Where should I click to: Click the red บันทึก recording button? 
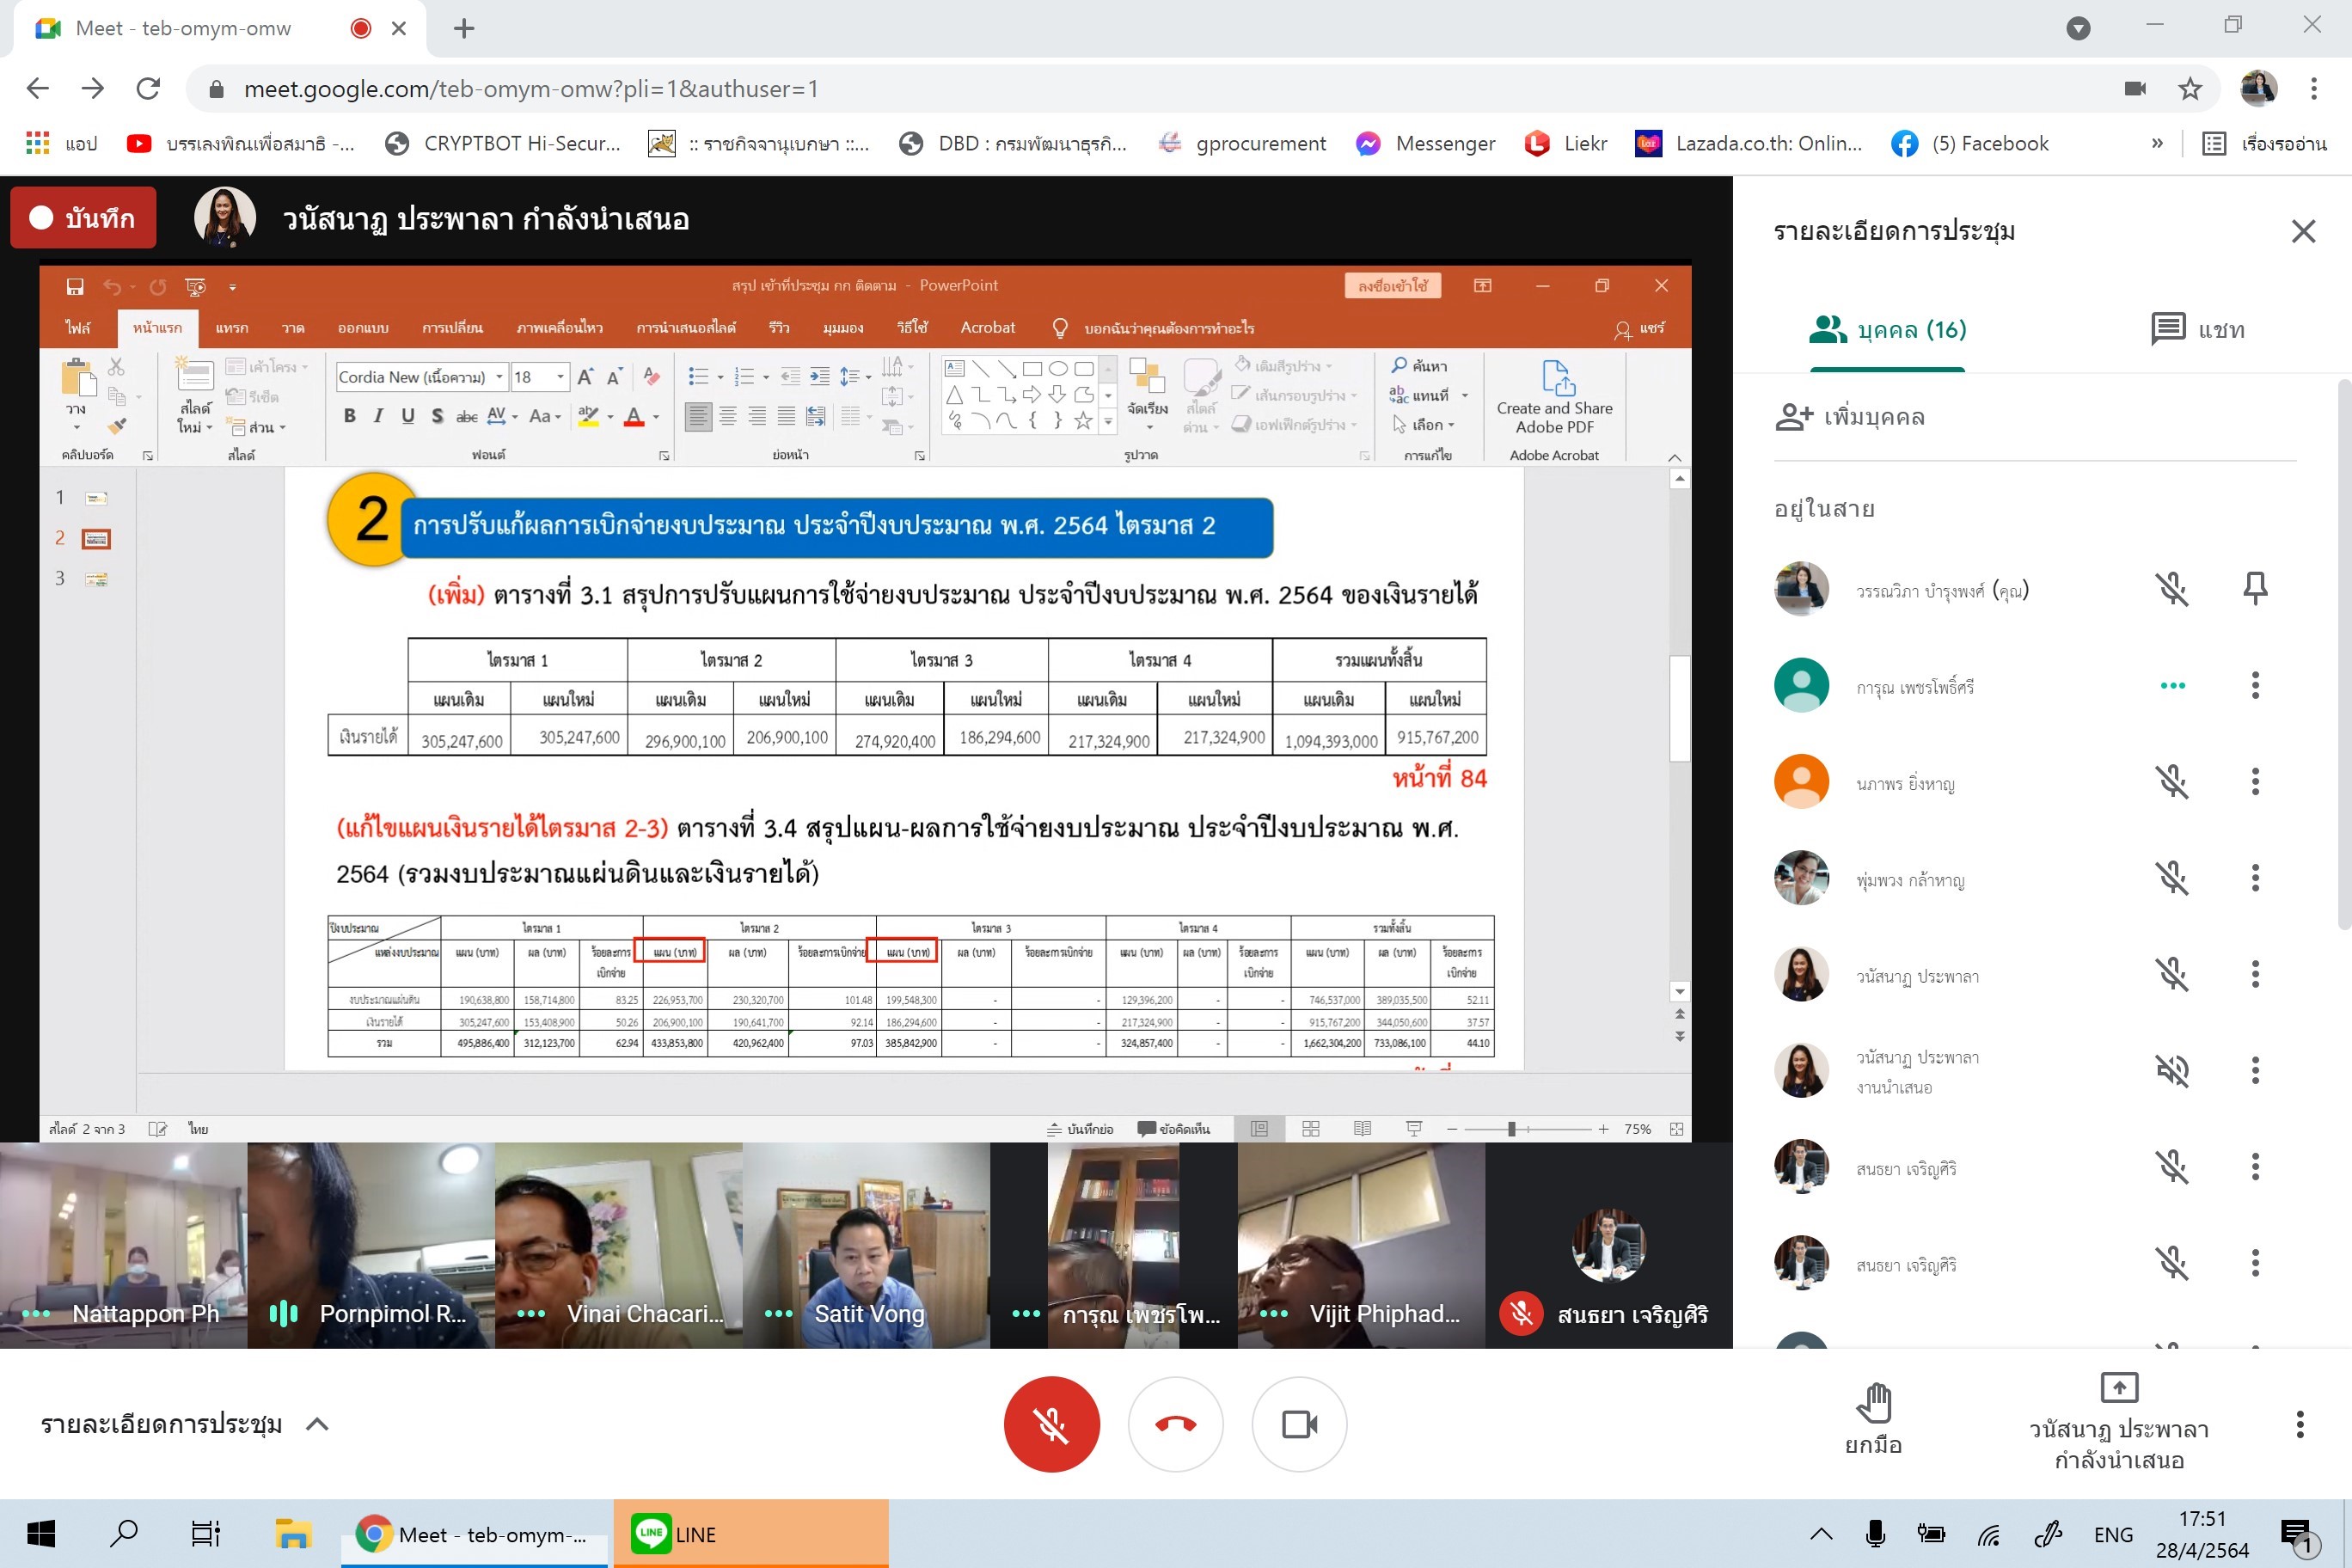pyautogui.click(x=83, y=218)
